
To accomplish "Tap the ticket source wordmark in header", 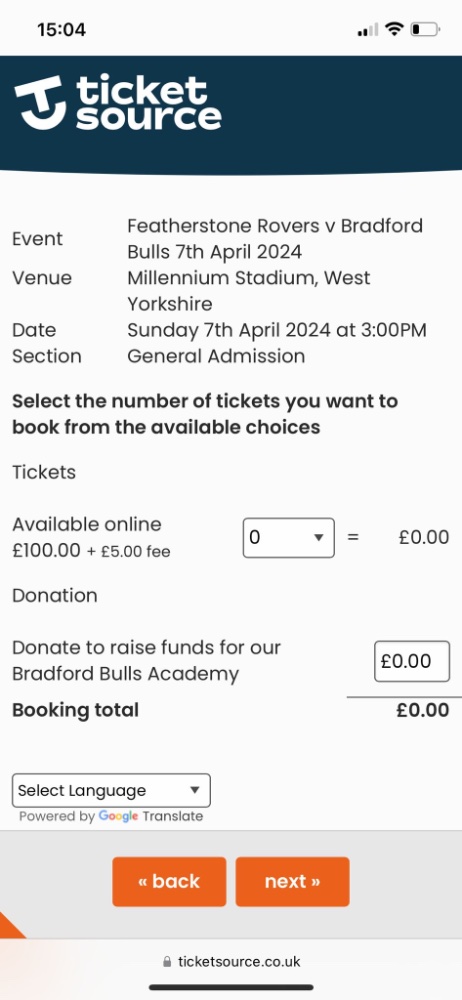I will click(x=149, y=103).
